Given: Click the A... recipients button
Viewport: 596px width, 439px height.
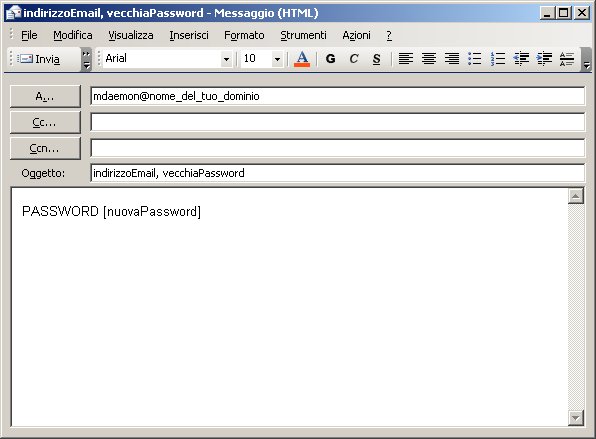Looking at the screenshot, I should [x=45, y=97].
